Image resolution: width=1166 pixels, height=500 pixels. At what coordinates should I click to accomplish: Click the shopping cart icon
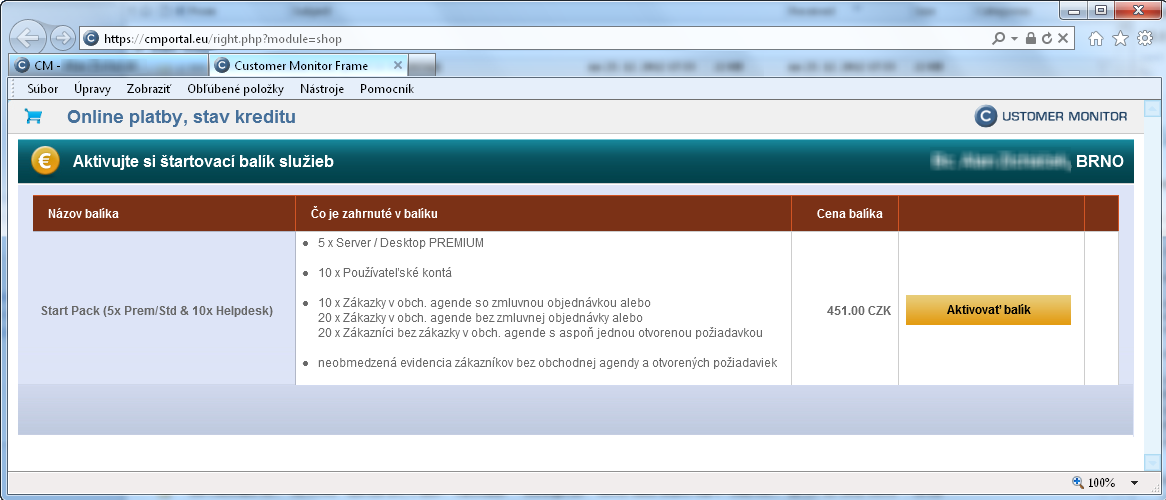(33, 117)
